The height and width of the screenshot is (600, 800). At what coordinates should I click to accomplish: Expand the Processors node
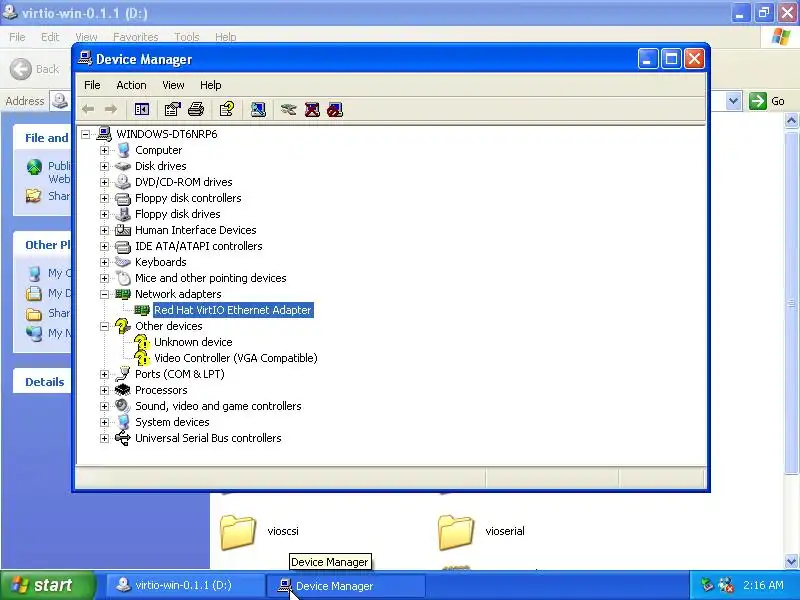(104, 390)
